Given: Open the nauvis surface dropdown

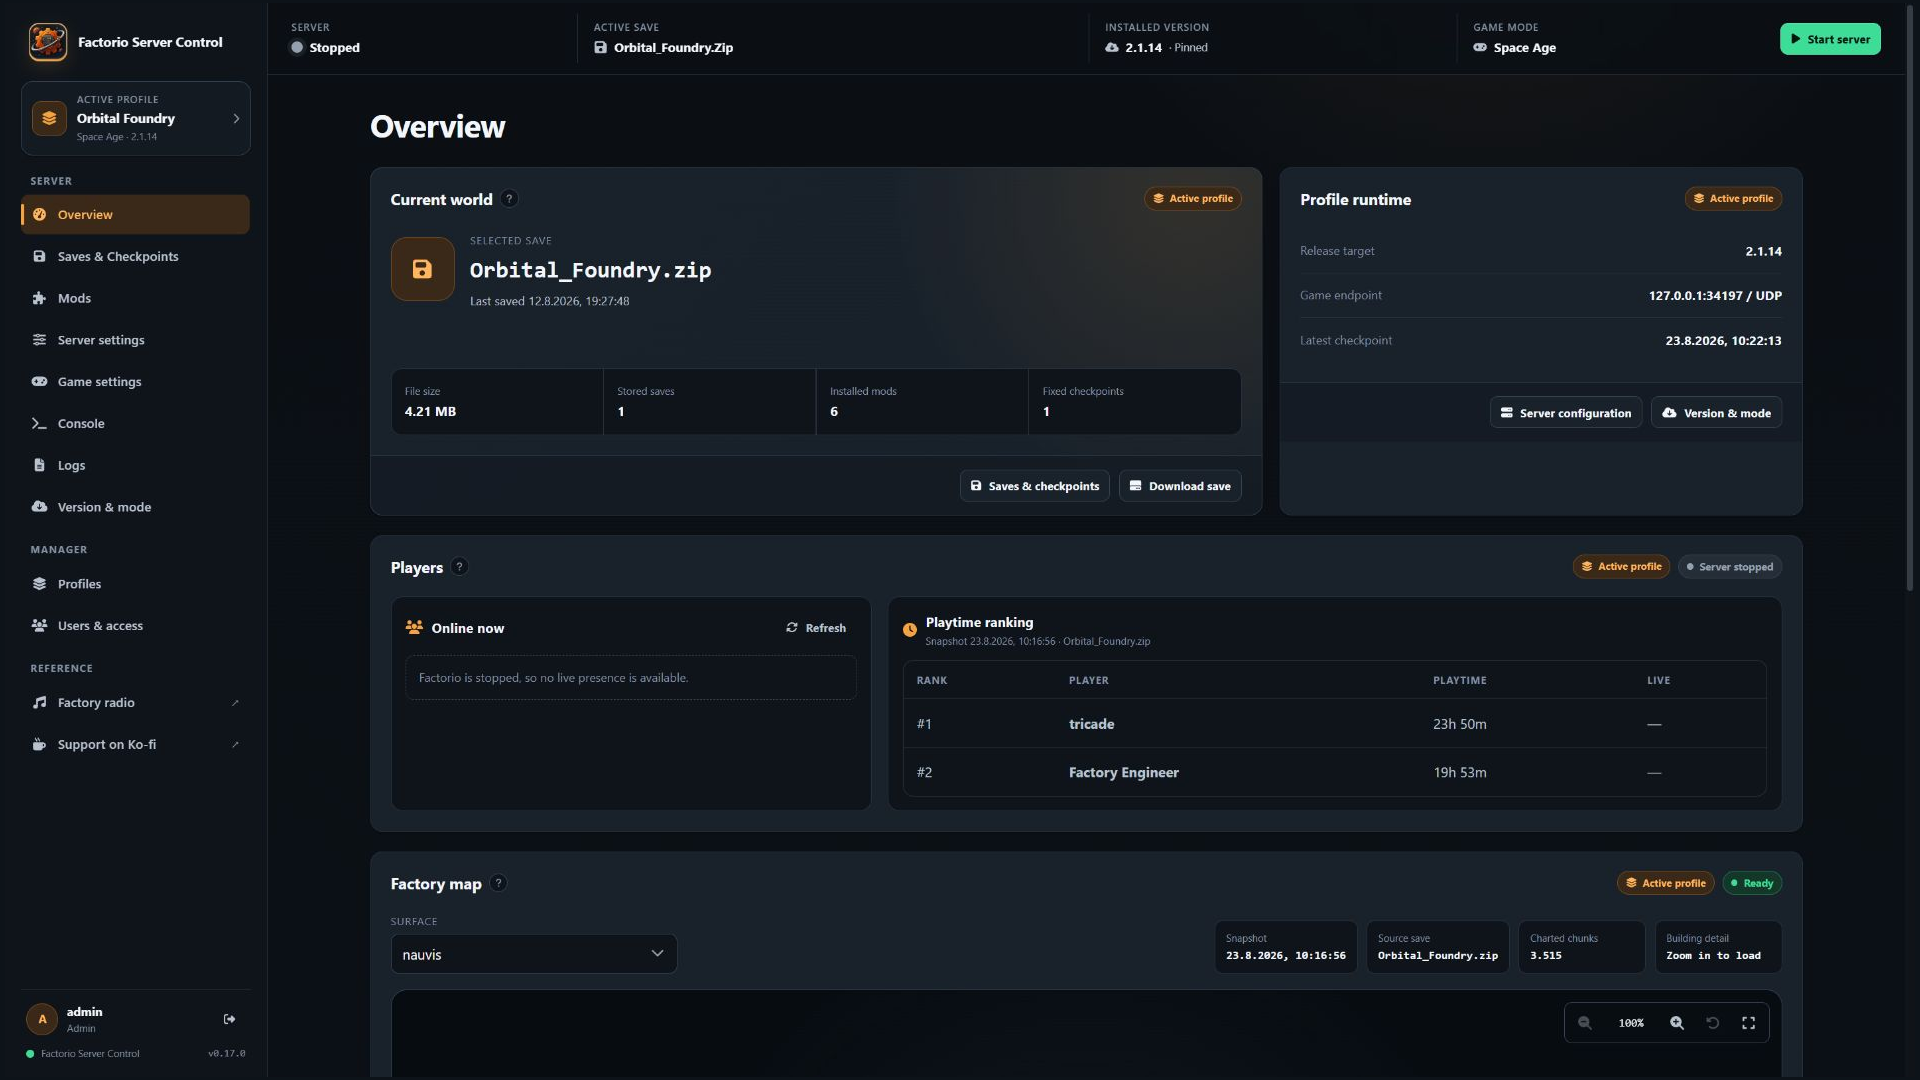Looking at the screenshot, I should 534,954.
